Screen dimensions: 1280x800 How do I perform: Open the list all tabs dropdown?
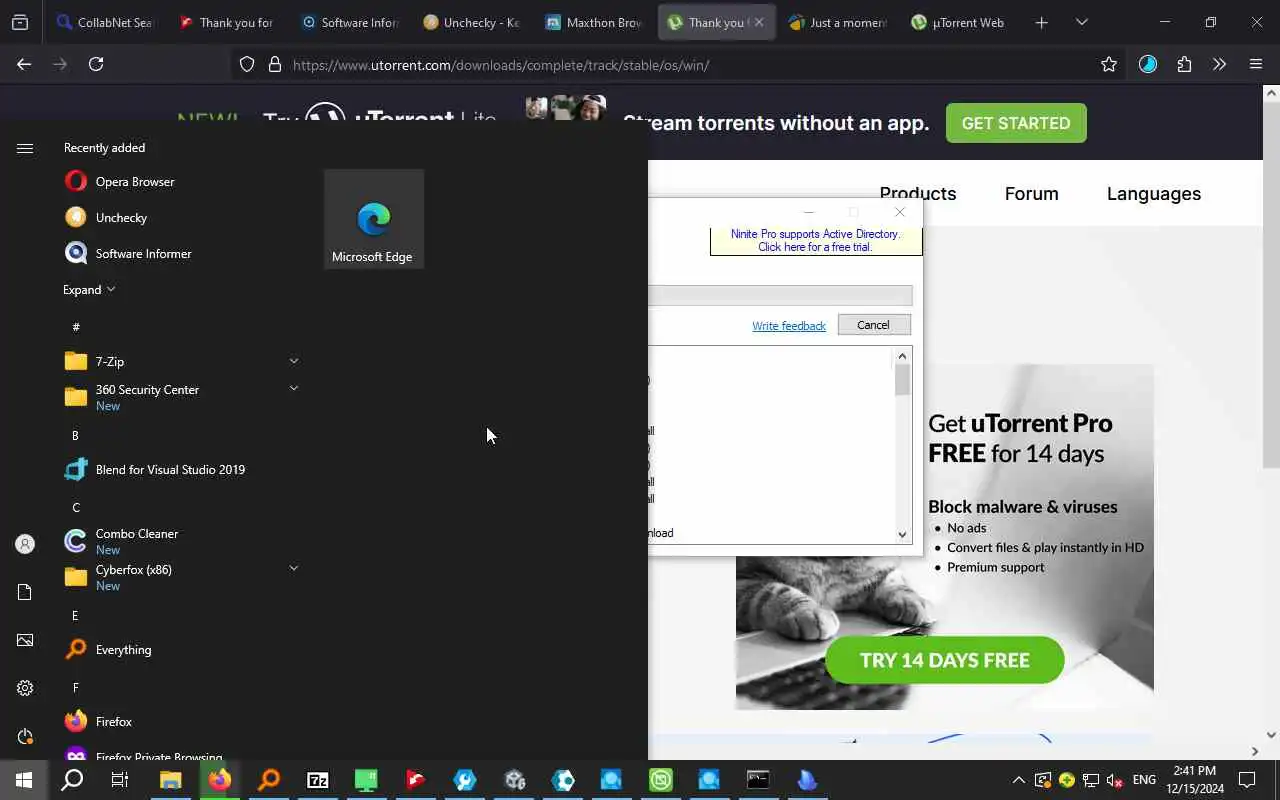click(1081, 22)
